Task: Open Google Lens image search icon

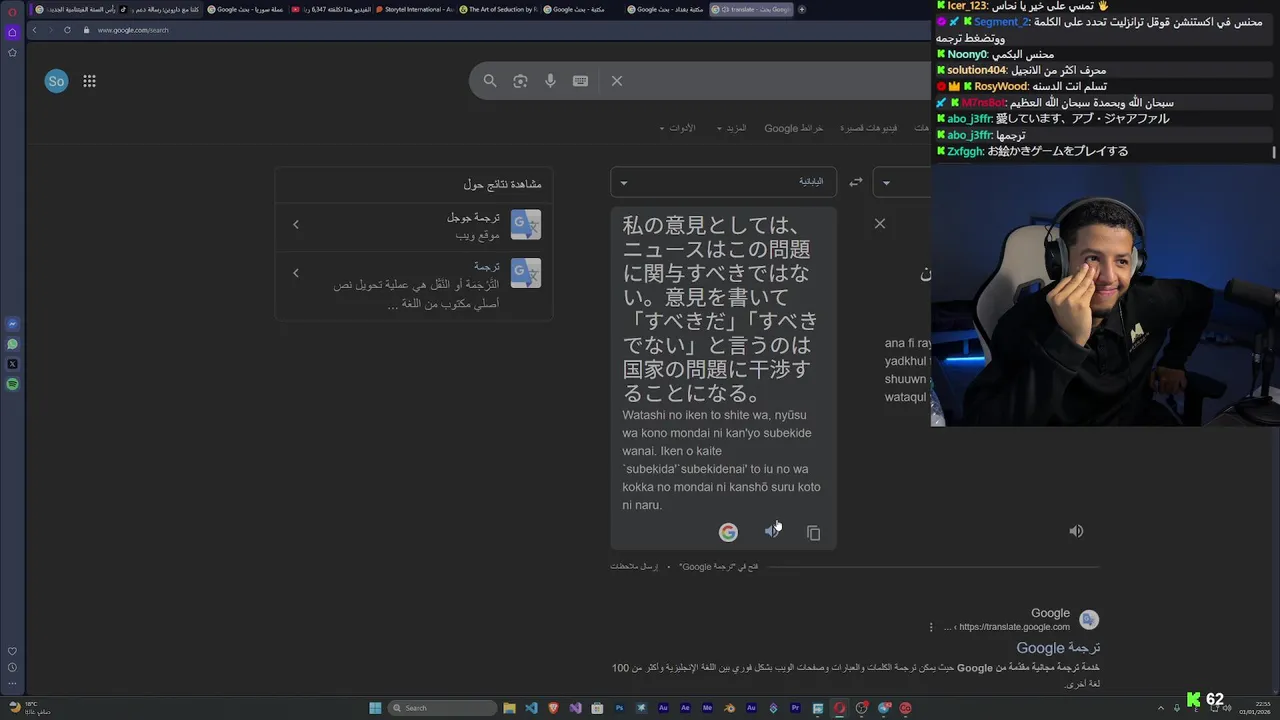Action: 520,81
